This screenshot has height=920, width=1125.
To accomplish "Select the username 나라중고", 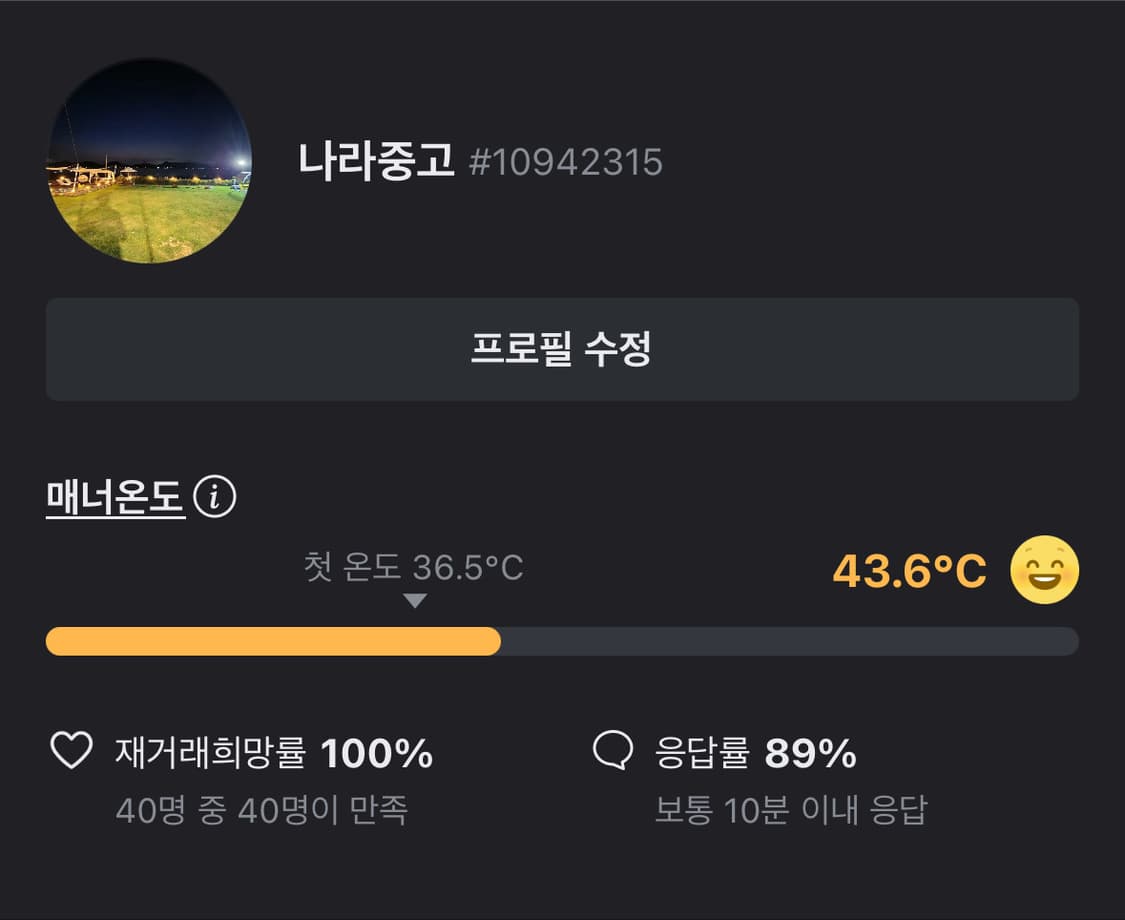I will pos(376,161).
